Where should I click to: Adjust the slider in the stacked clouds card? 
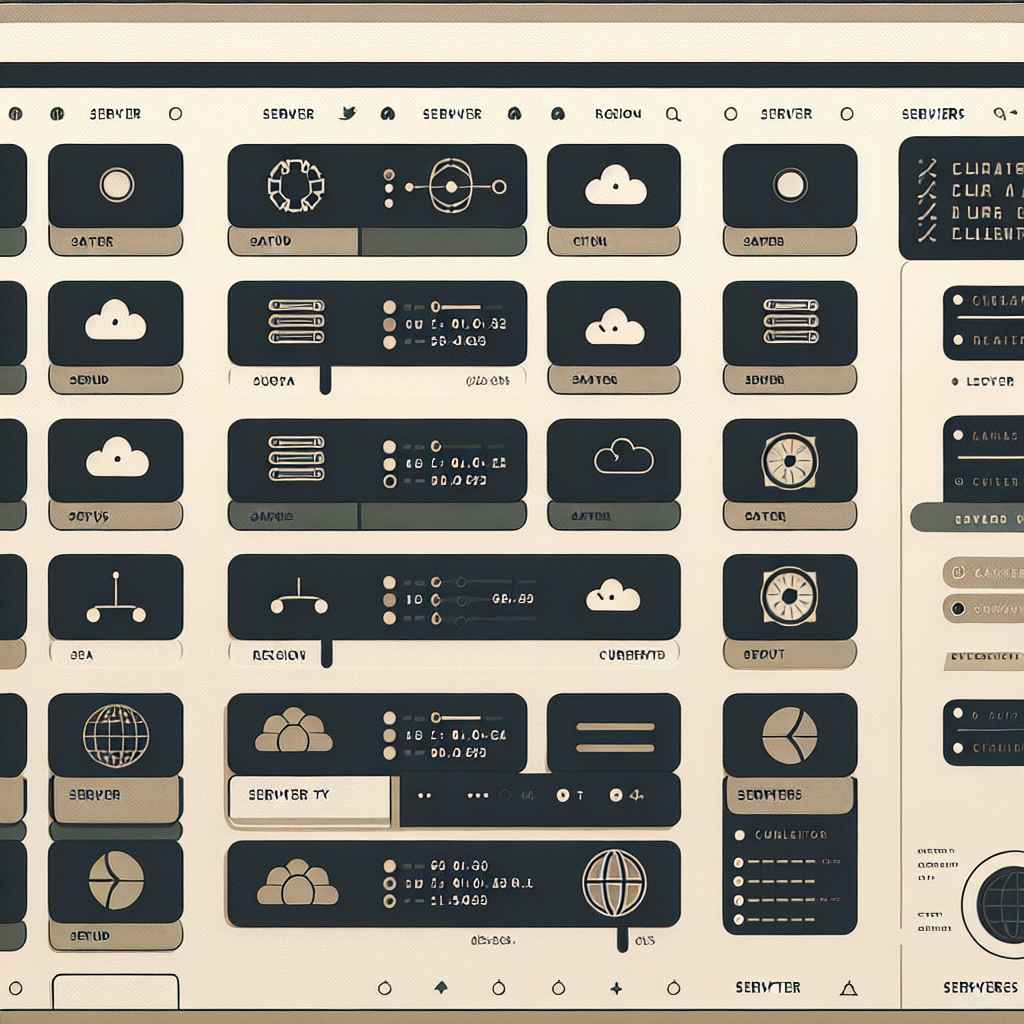pyautogui.click(x=457, y=718)
